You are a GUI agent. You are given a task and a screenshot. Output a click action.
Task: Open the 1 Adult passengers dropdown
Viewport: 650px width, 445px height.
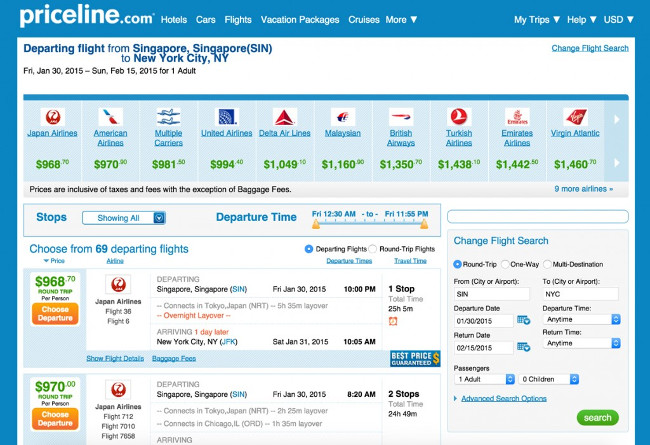point(485,379)
